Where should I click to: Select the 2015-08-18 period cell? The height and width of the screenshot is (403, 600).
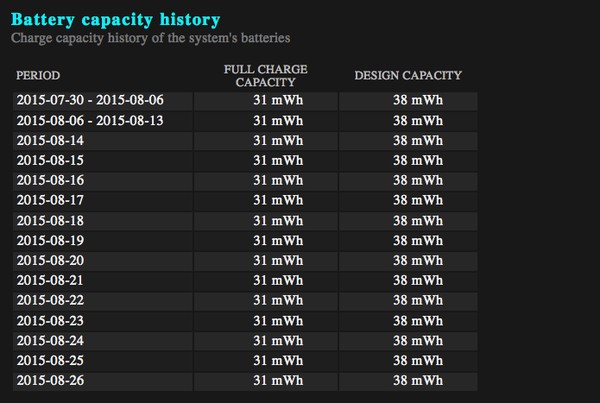50,220
